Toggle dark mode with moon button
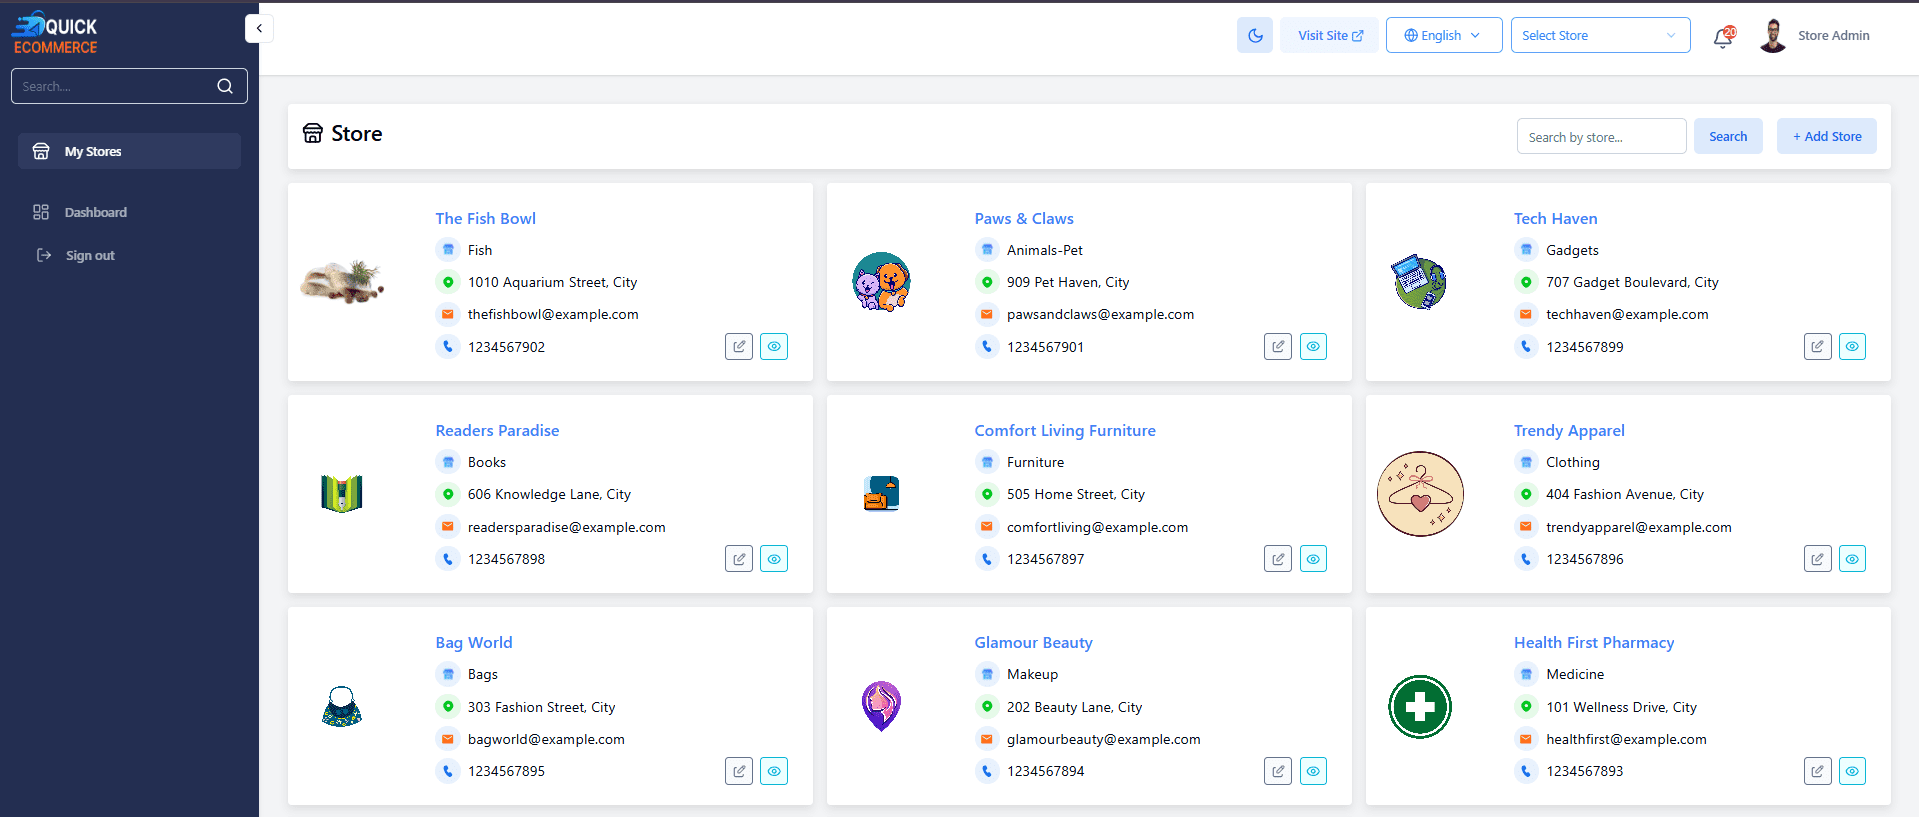Viewport: 1919px width, 817px height. (x=1254, y=35)
